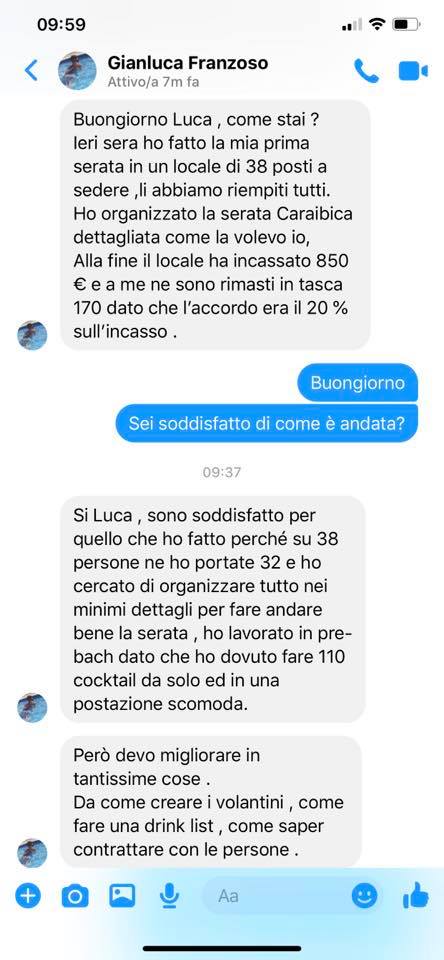Screen dimensions: 444x960
Task: Tap the 'Buongiorno Luca, come stai?' message
Action: tap(215, 225)
